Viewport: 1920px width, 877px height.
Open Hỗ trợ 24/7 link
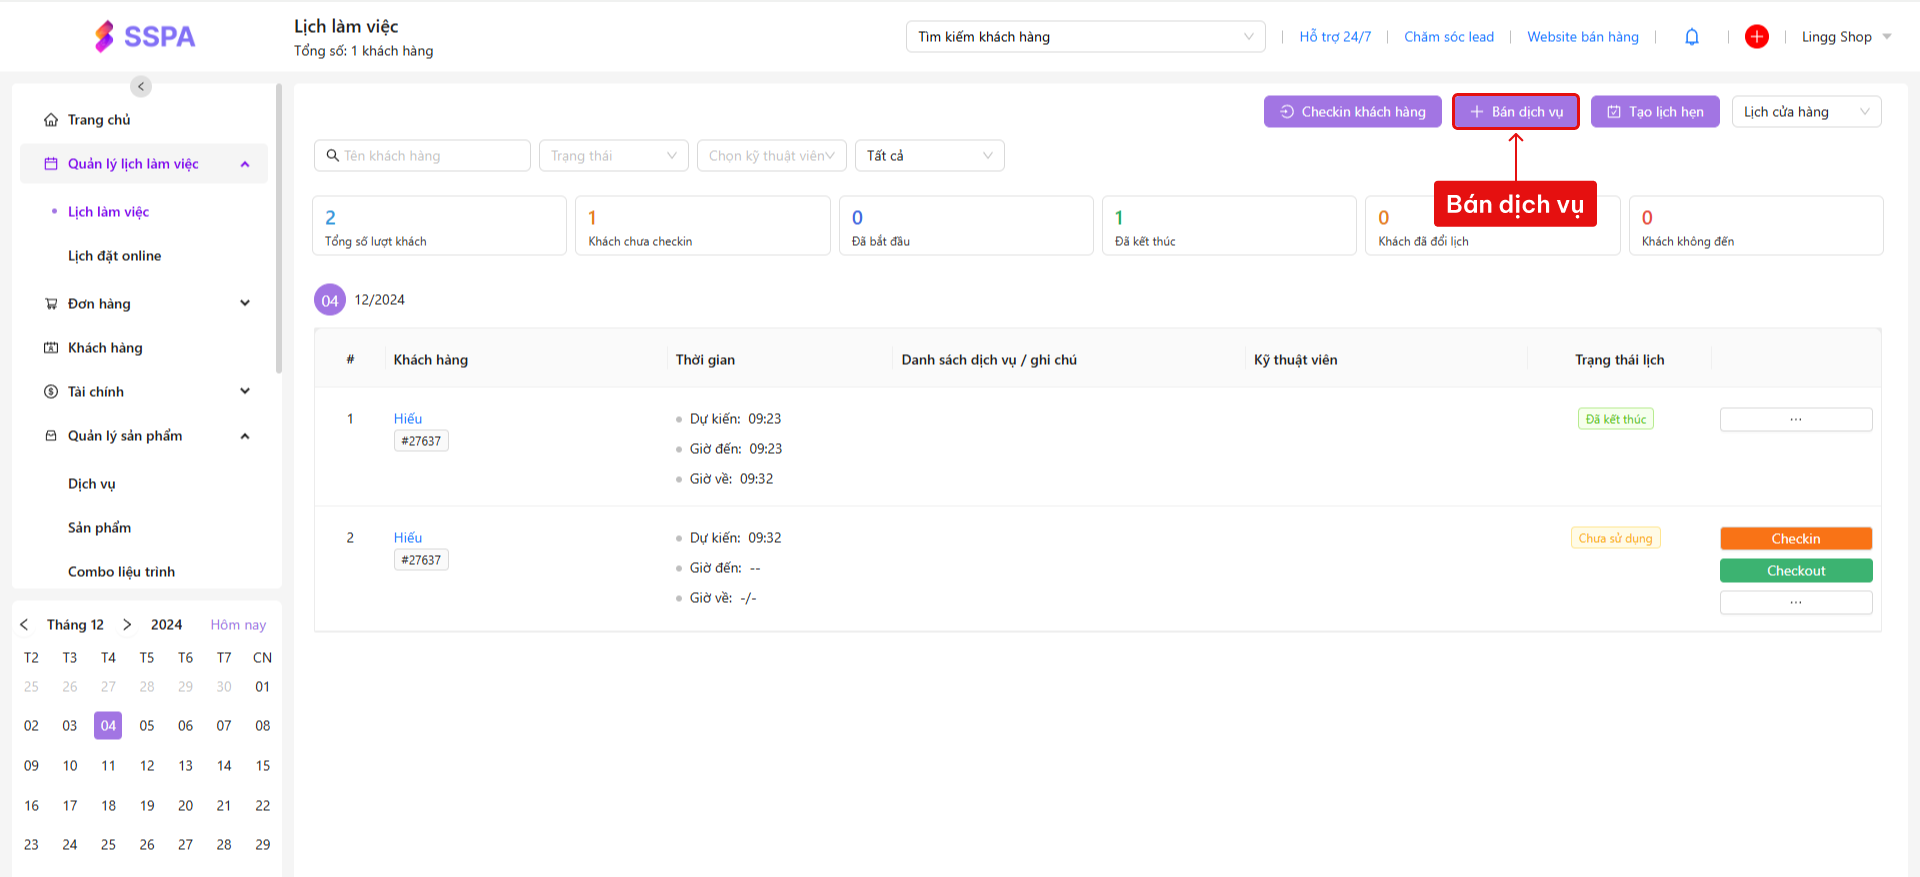pyautogui.click(x=1335, y=37)
